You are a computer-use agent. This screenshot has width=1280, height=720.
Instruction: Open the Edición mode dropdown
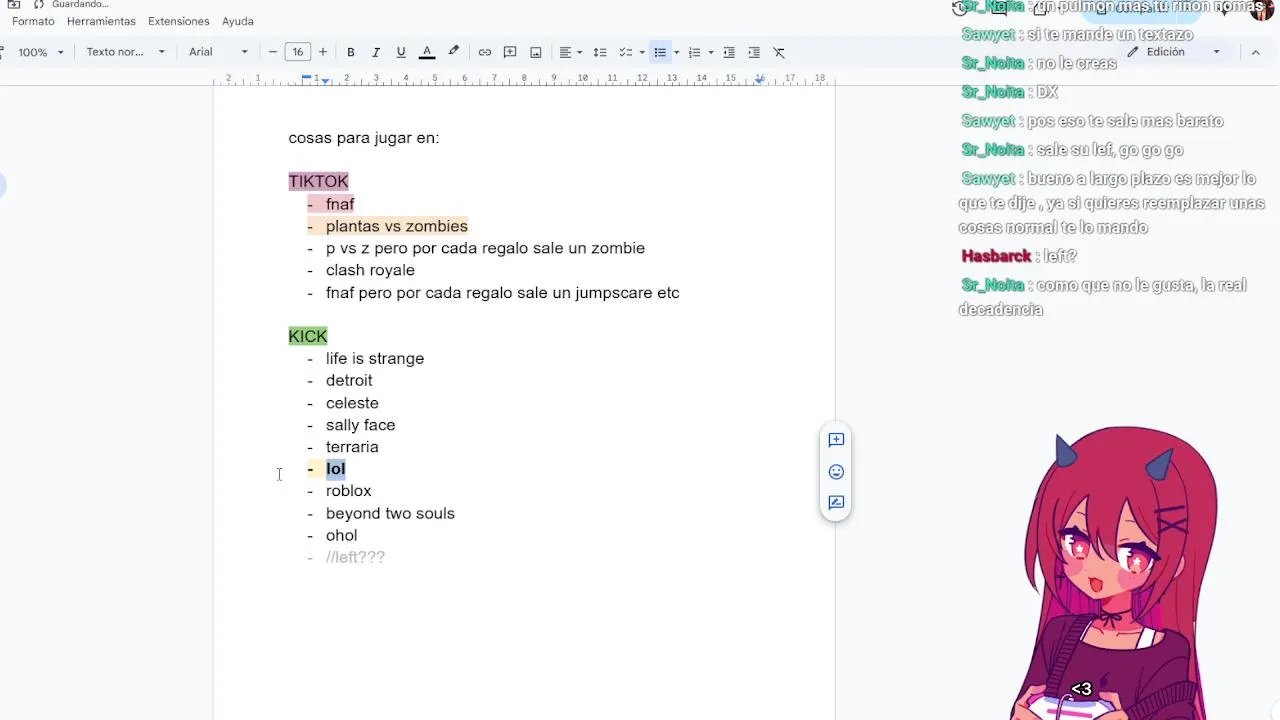[x=1173, y=52]
